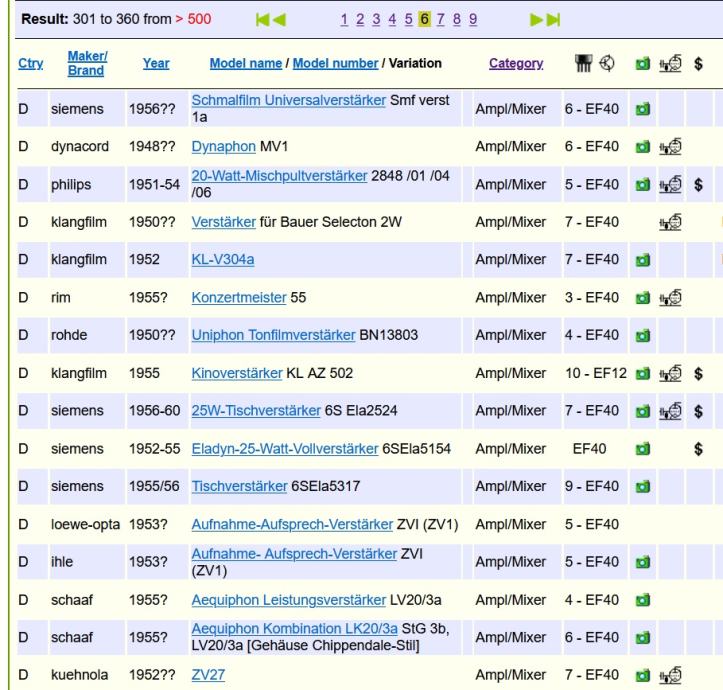
Task: Click tube icon in the table header
Action: (578, 63)
